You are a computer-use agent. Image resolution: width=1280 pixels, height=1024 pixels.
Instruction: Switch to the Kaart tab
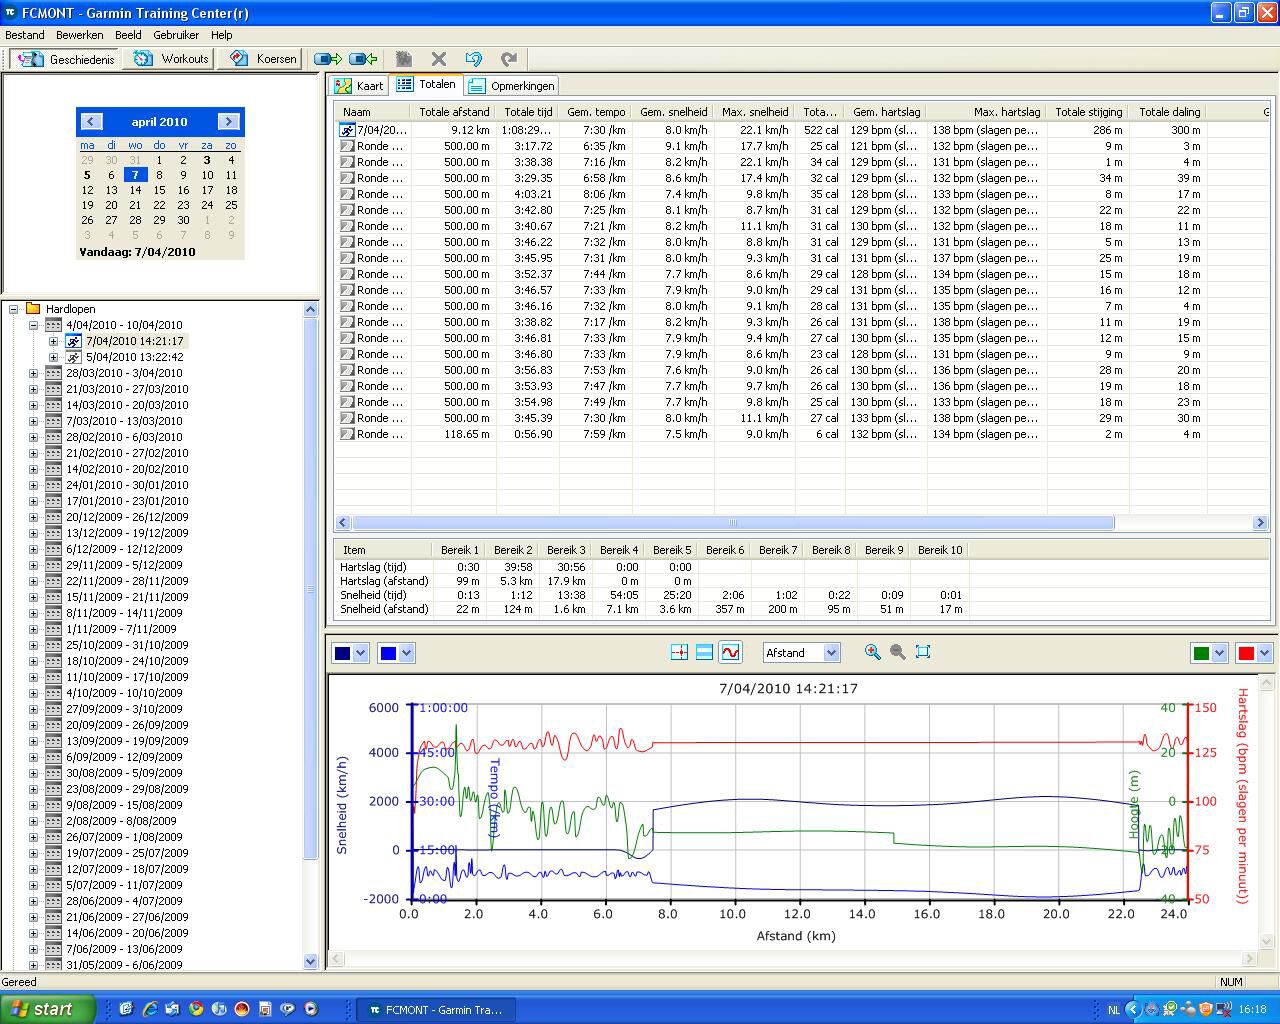click(x=360, y=86)
